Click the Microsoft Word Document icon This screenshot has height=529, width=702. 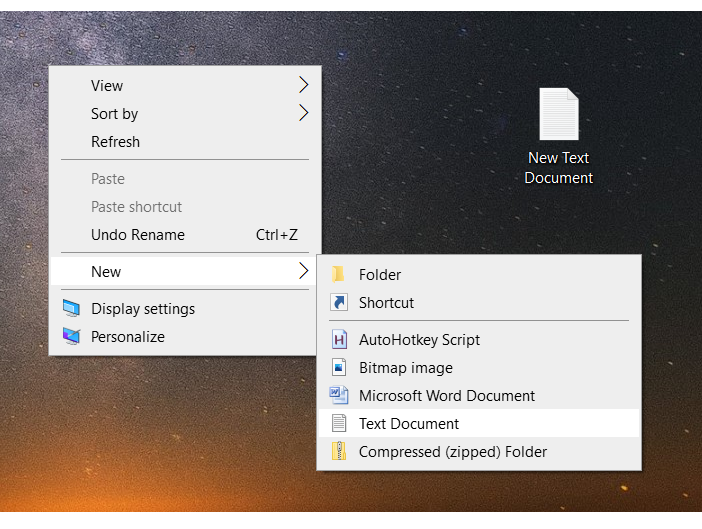(x=339, y=396)
